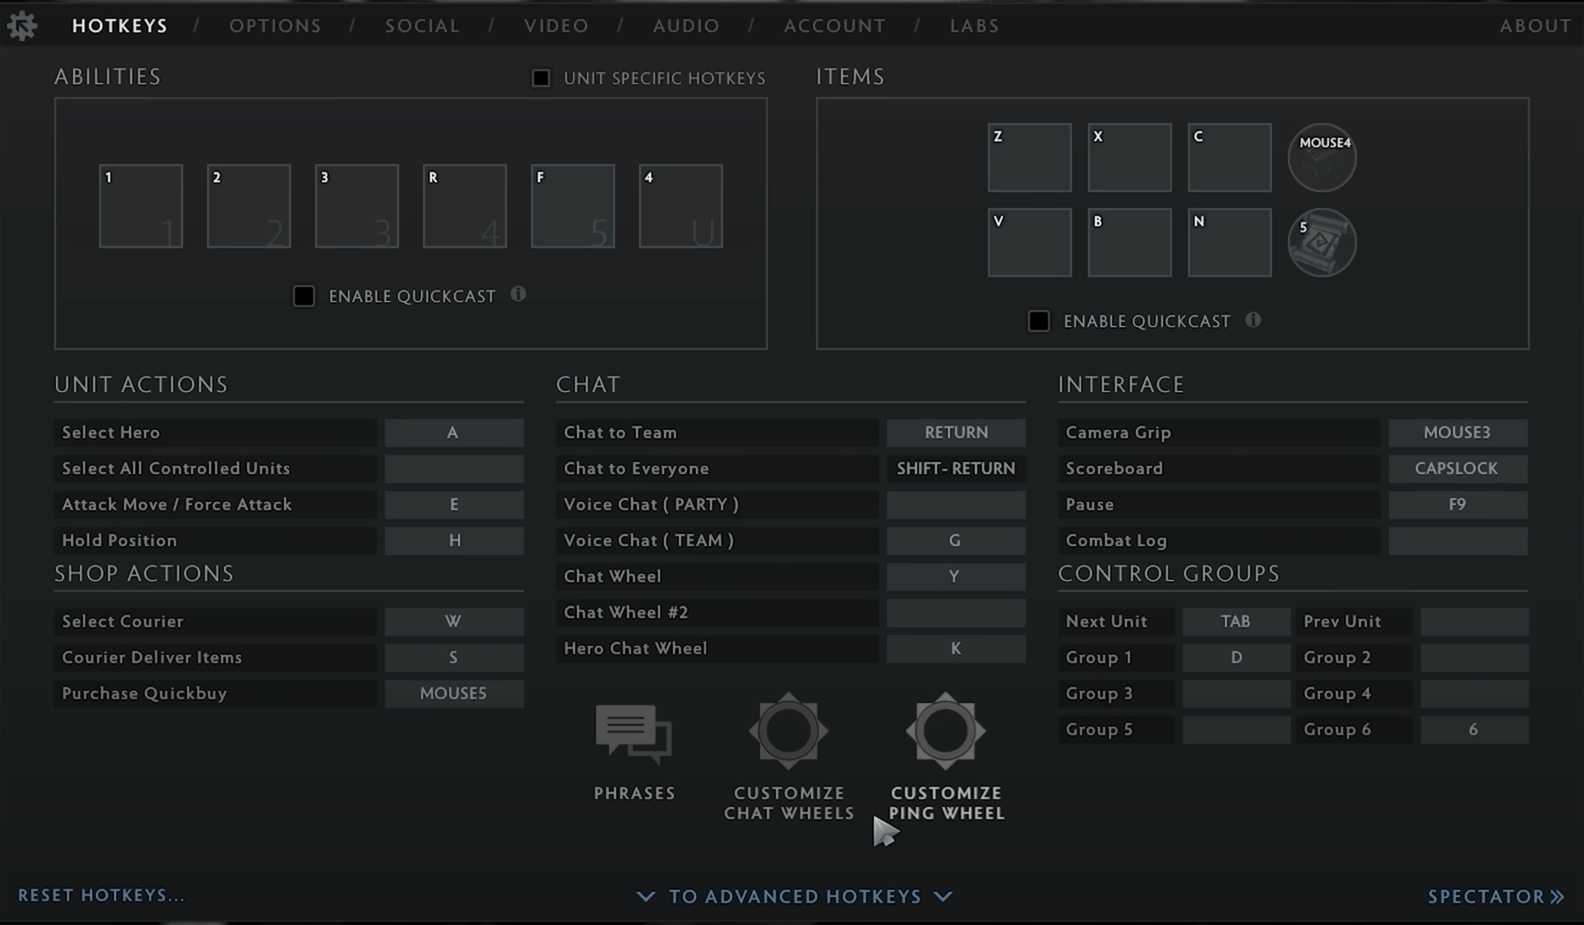1584x925 pixels.
Task: Toggle Enable Quickcast for abilities
Action: [304, 296]
